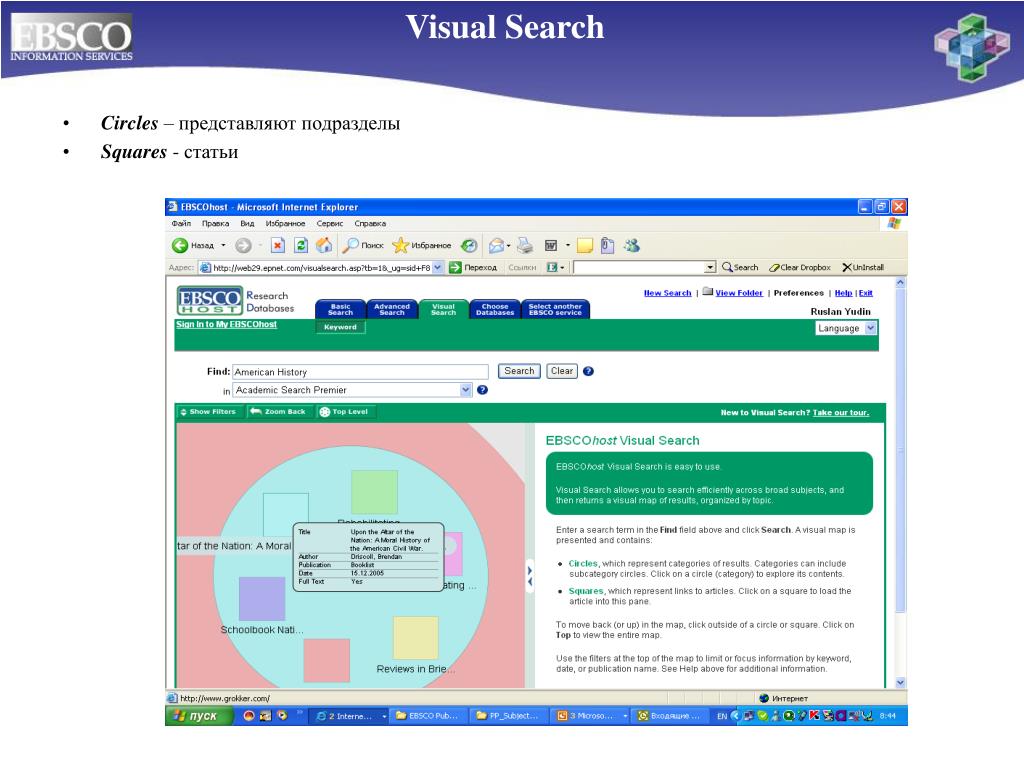Refresh the page with green arrows icon
This screenshot has height=768, width=1024.
point(300,246)
